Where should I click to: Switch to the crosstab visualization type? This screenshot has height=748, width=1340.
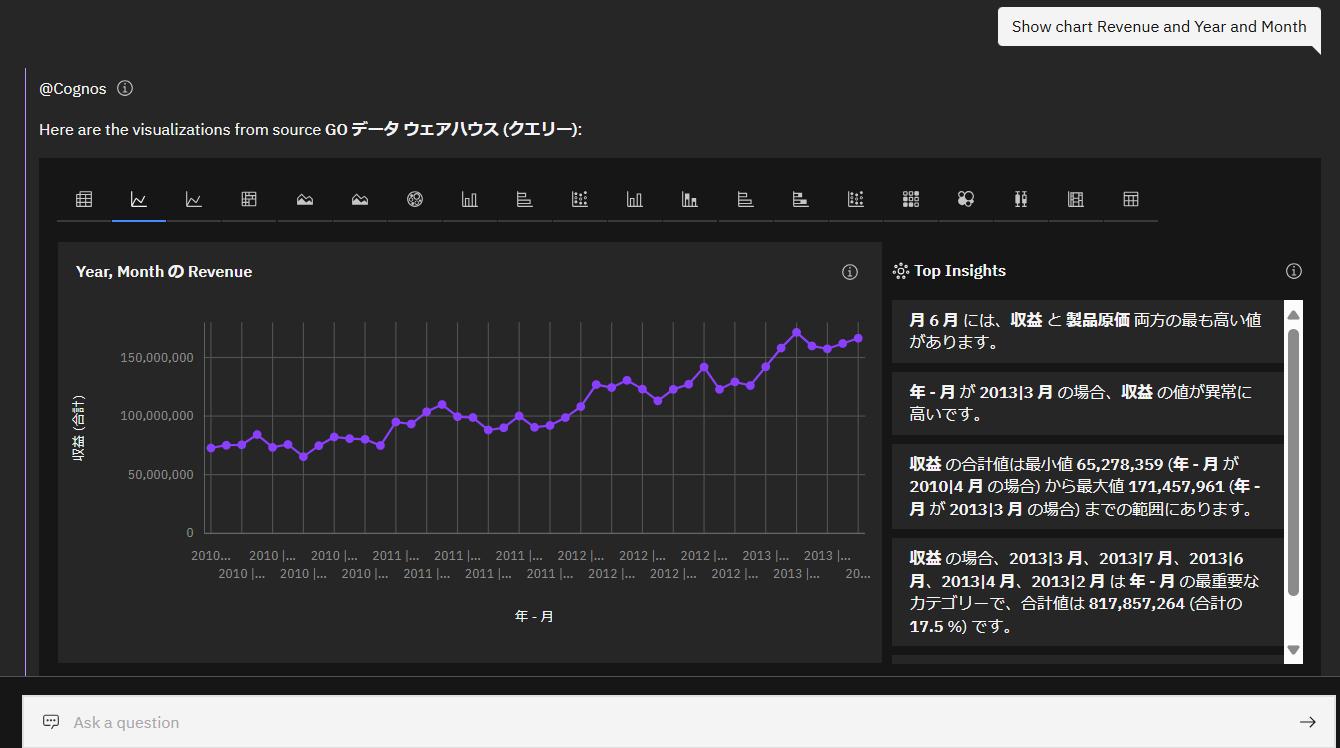point(1130,199)
